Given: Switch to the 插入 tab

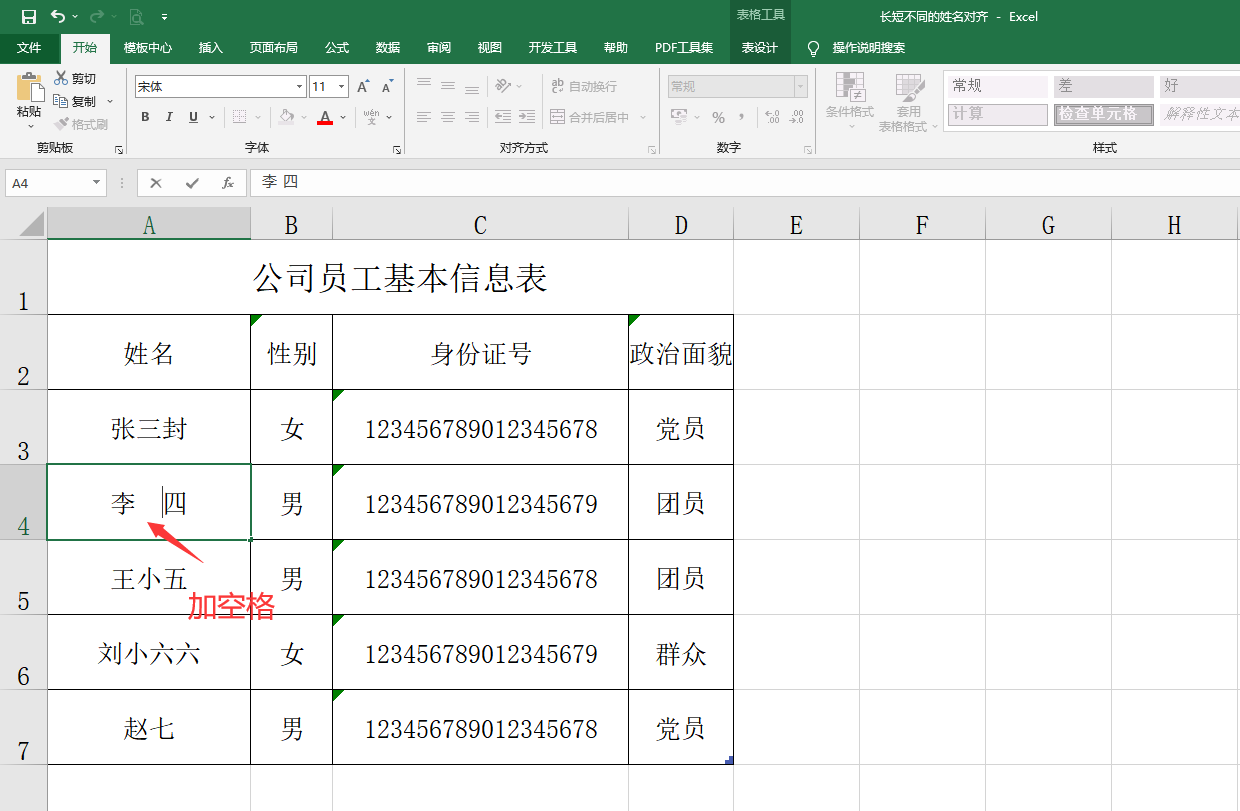Looking at the screenshot, I should [x=211, y=48].
